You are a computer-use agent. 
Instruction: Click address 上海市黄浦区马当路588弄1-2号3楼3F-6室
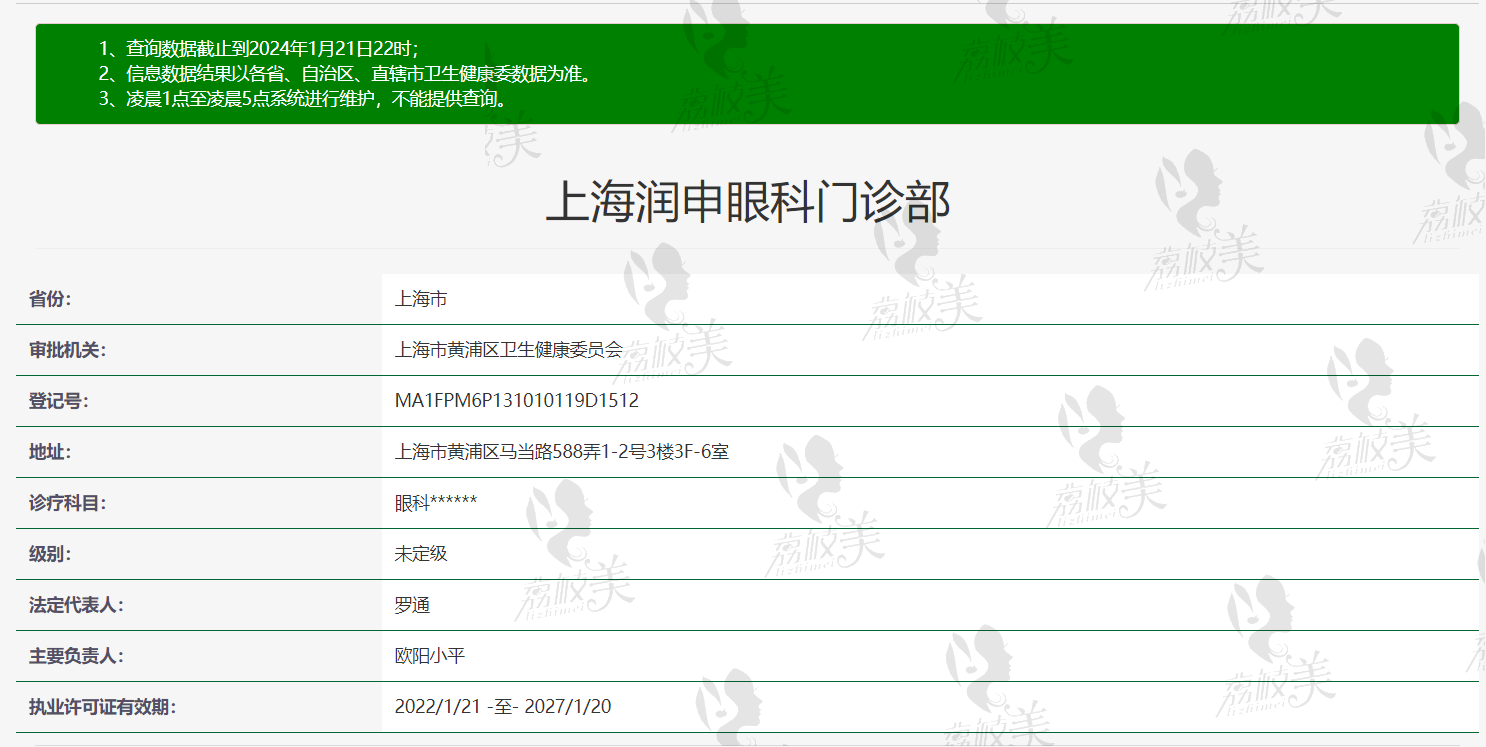pyautogui.click(x=562, y=451)
